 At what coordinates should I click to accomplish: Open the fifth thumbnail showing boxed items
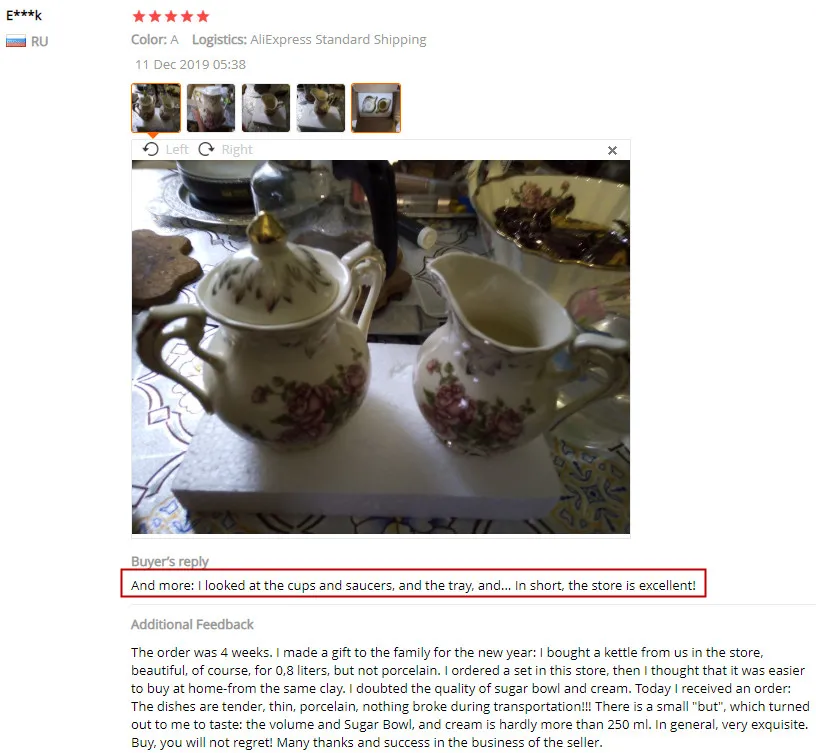(376, 108)
